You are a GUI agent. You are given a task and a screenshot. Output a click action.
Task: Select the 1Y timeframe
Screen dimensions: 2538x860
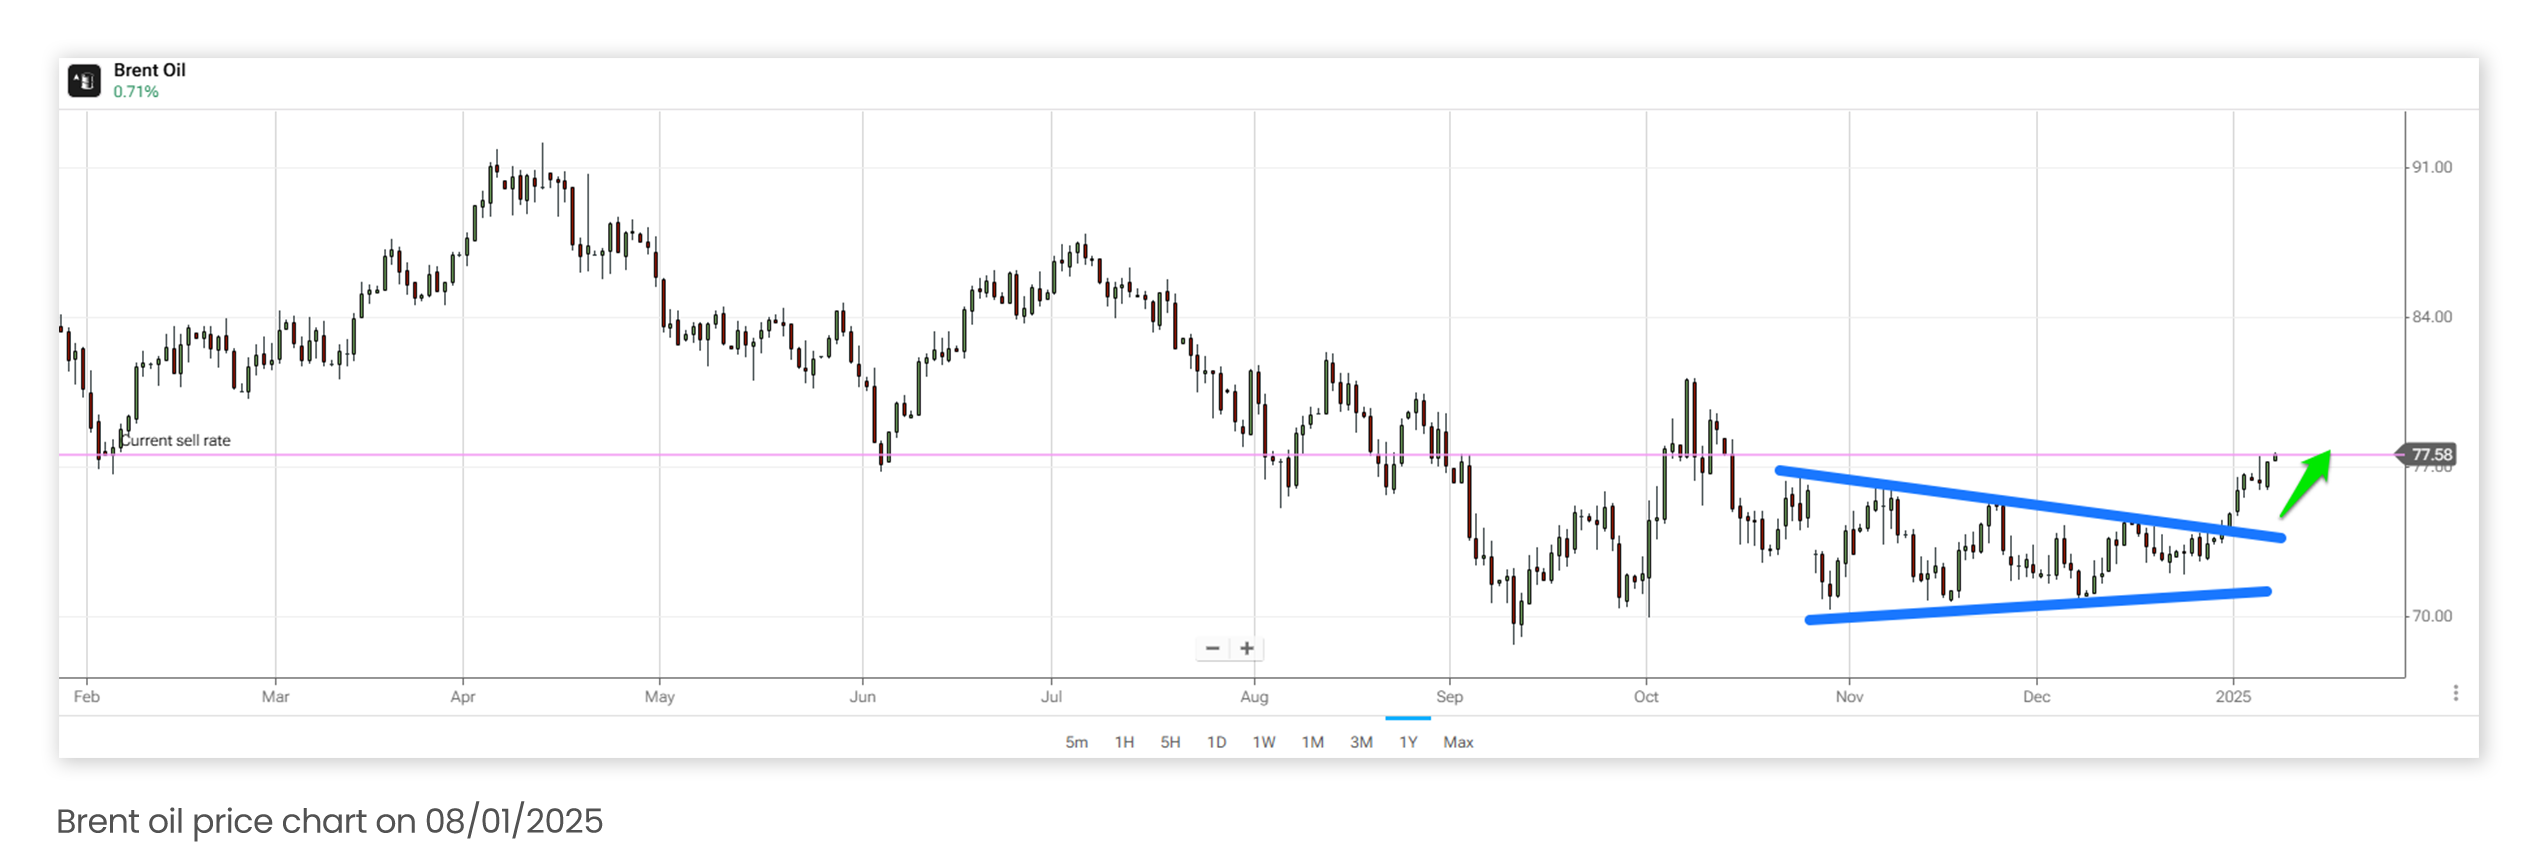tap(1408, 742)
